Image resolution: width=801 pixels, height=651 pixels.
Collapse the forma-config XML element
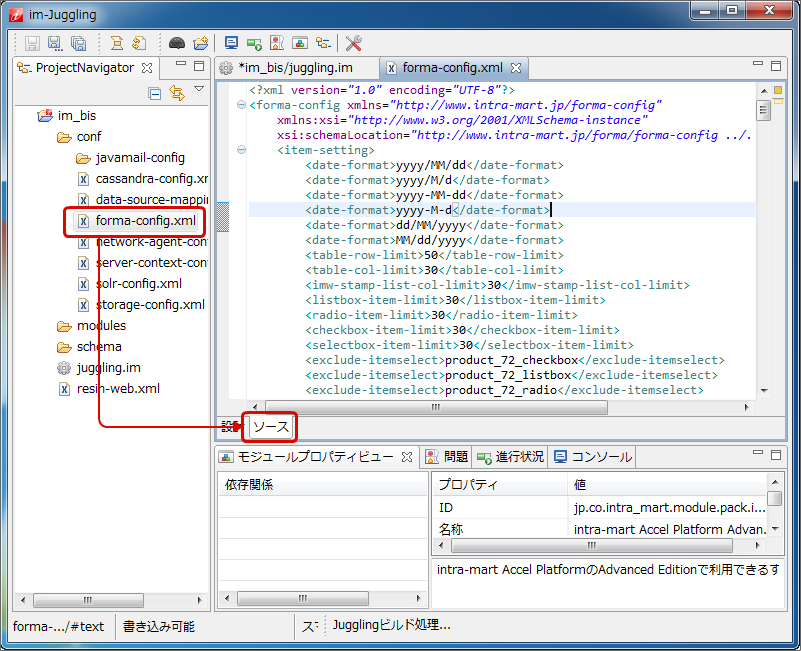point(241,105)
